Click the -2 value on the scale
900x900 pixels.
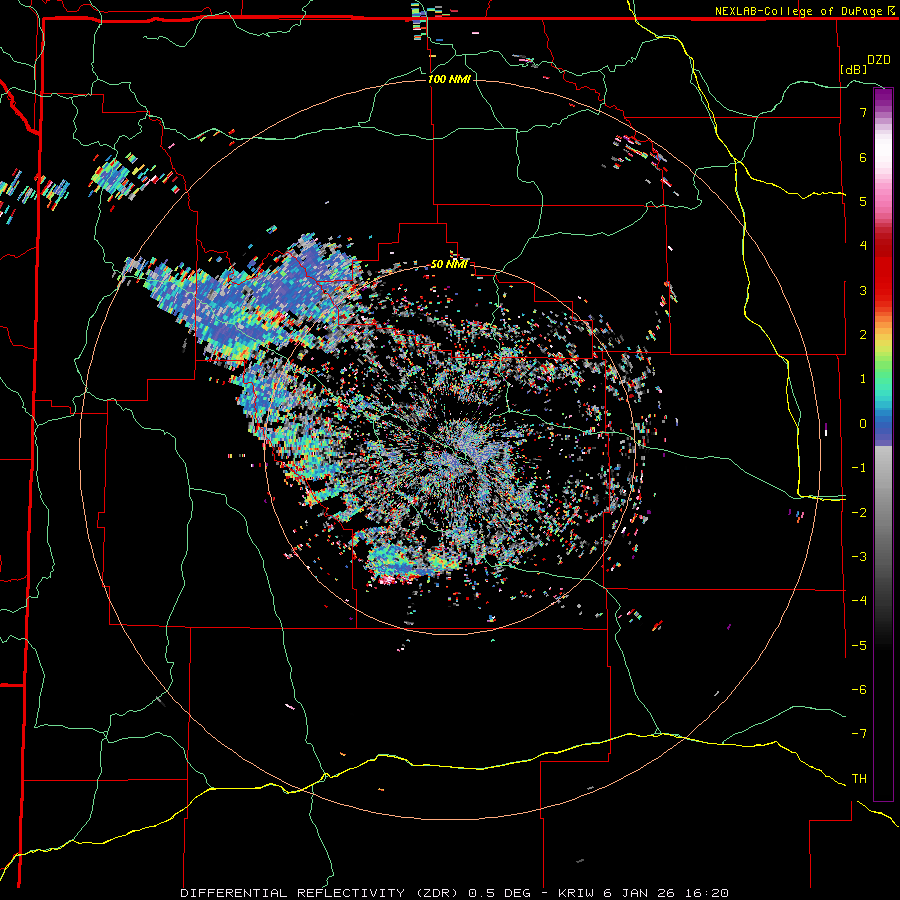coord(859,512)
